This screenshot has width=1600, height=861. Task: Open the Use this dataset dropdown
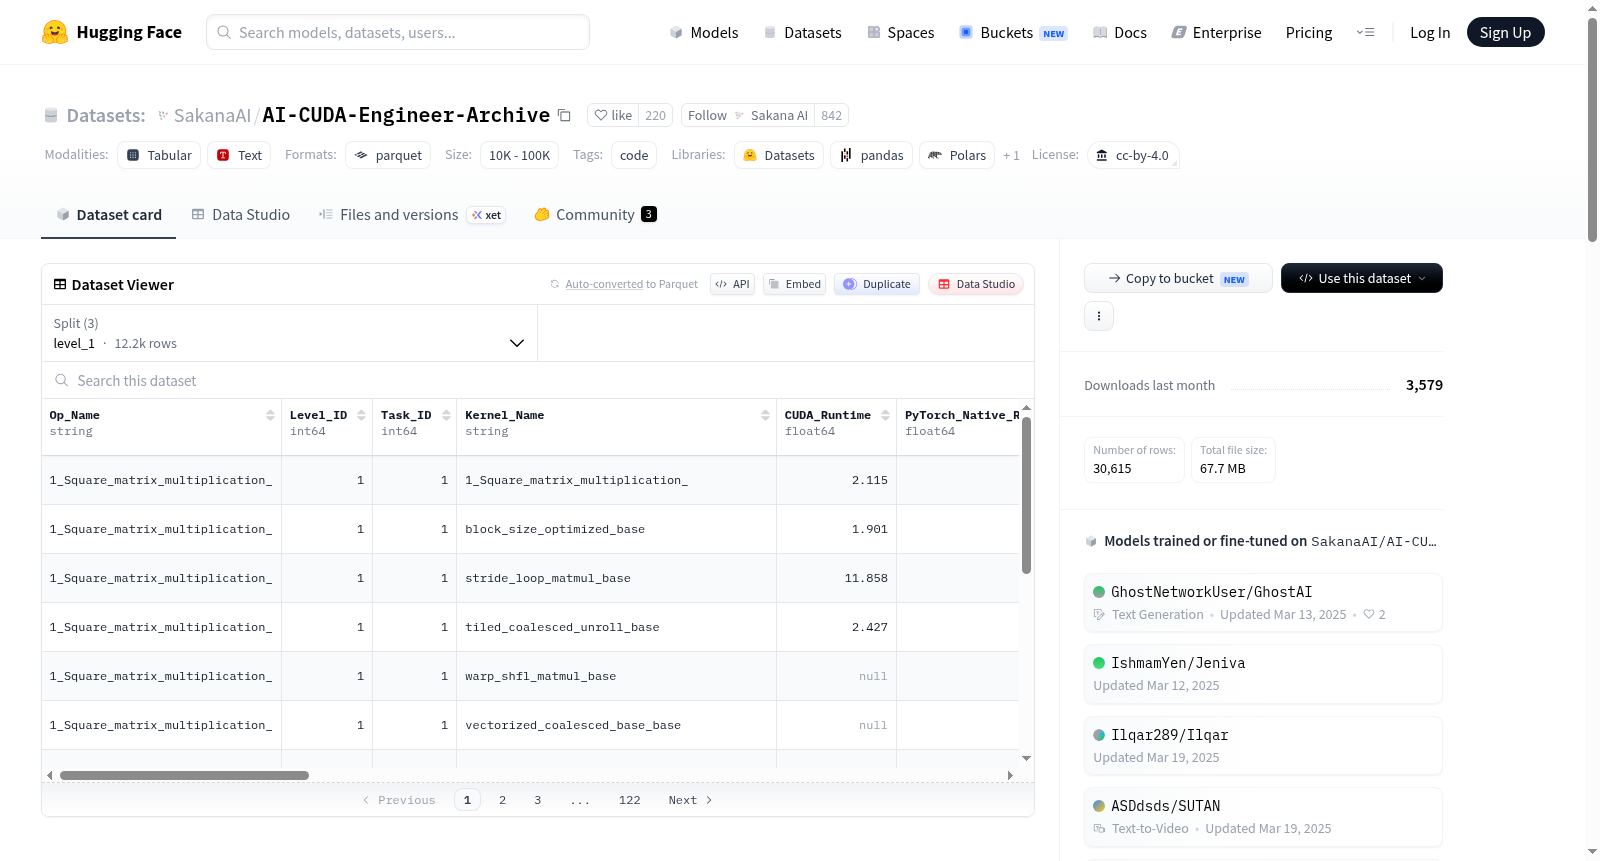(1362, 278)
